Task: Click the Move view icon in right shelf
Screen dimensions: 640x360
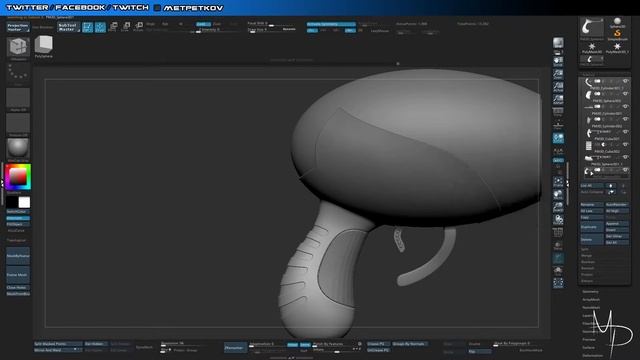Action: (x=558, y=195)
